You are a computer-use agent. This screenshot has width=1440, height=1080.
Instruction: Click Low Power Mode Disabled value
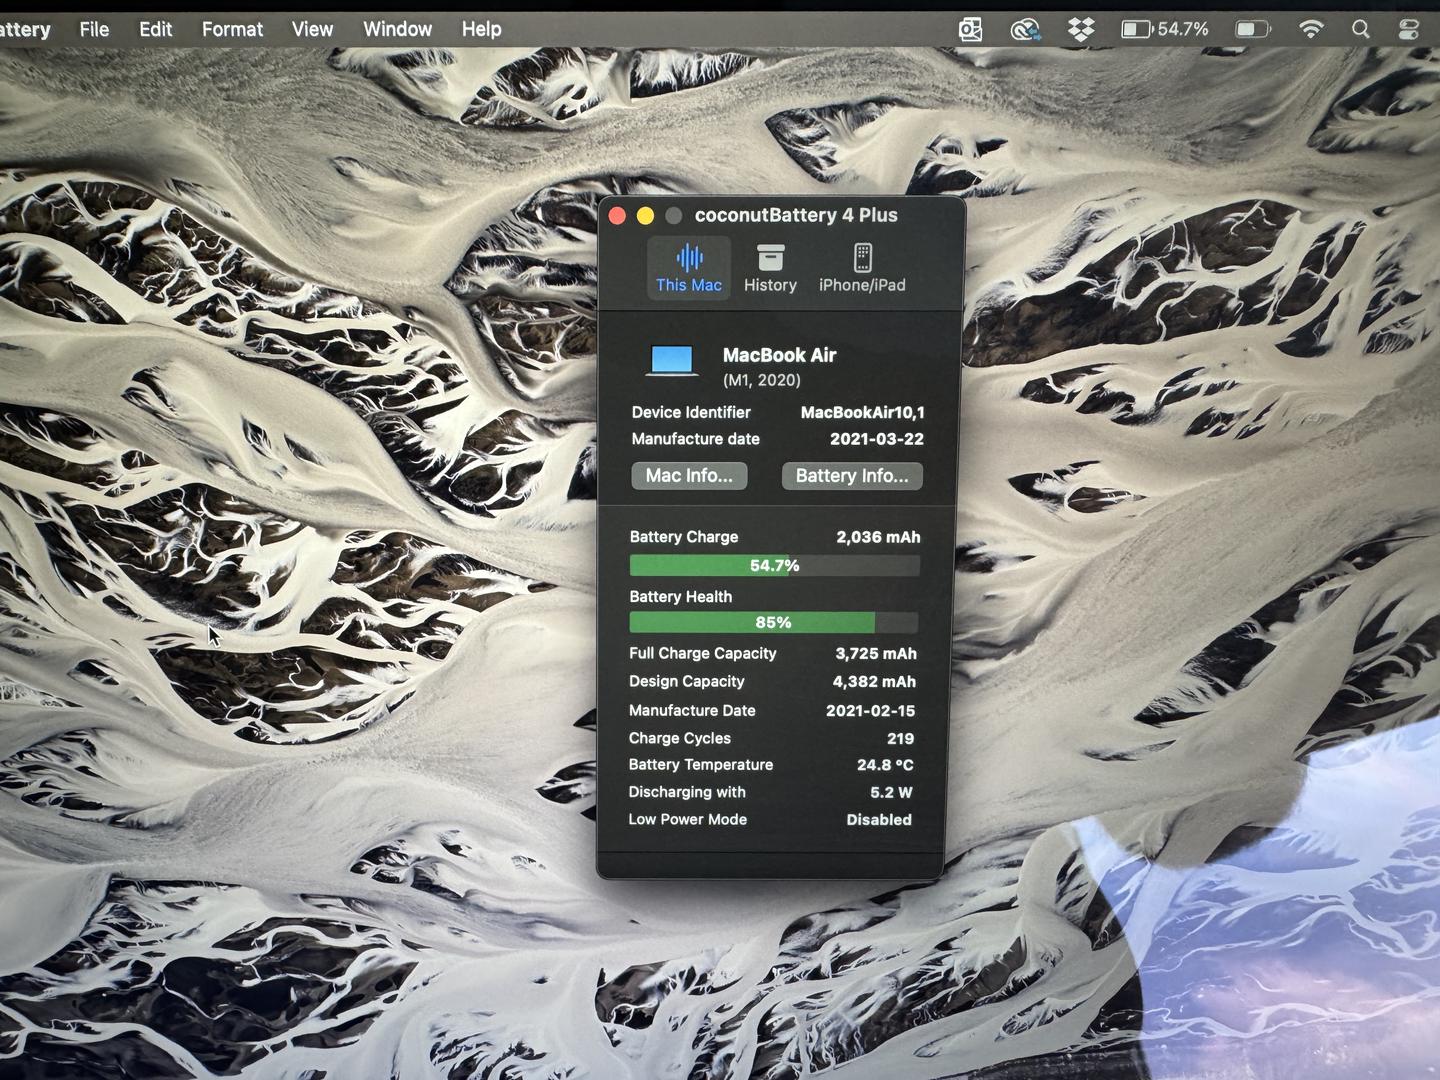click(x=879, y=819)
